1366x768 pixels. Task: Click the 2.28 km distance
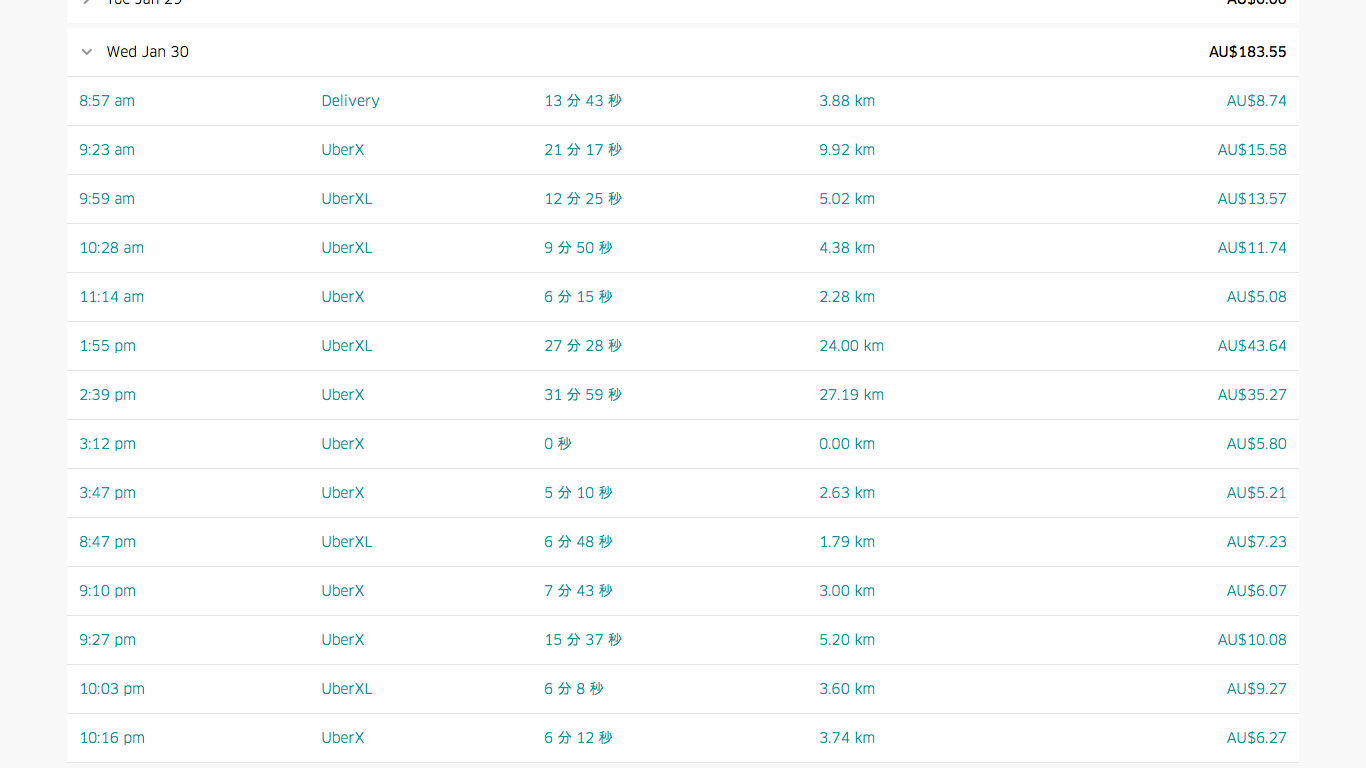point(847,297)
